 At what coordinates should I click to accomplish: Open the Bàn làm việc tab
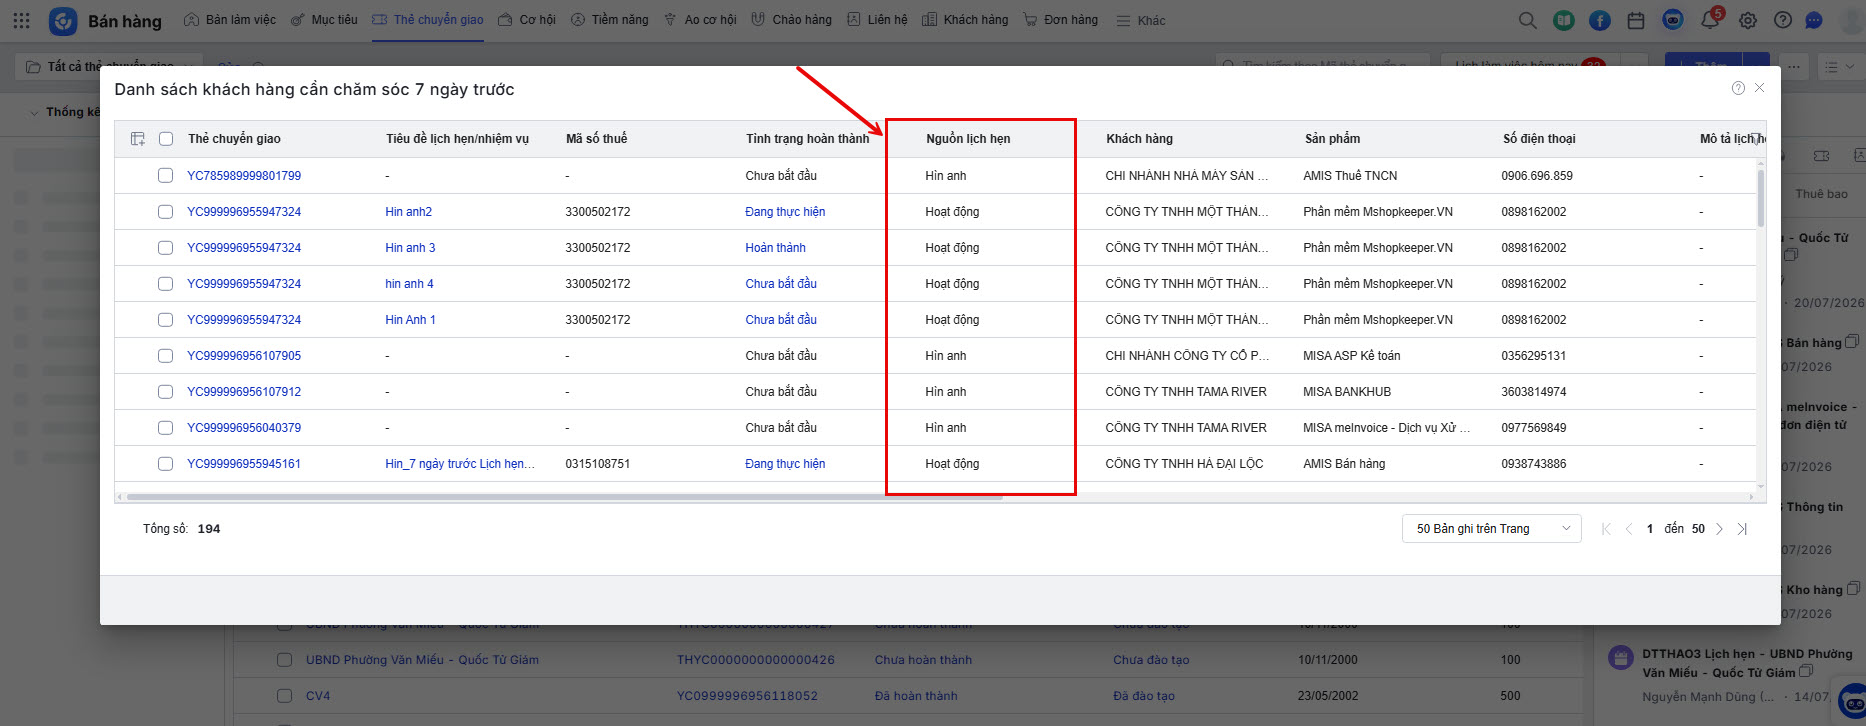(x=230, y=20)
